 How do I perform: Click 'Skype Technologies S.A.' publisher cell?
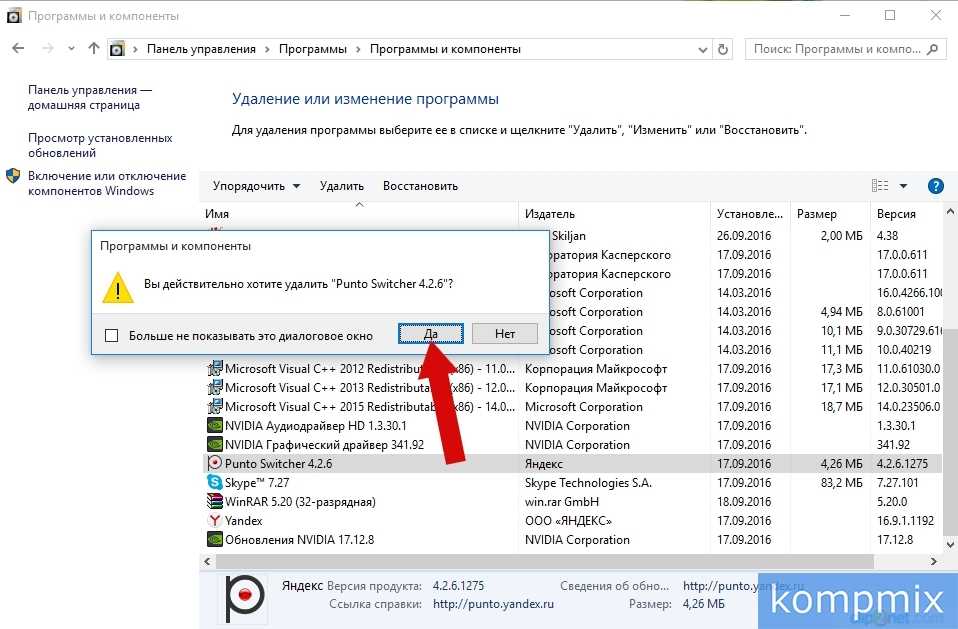click(x=588, y=482)
